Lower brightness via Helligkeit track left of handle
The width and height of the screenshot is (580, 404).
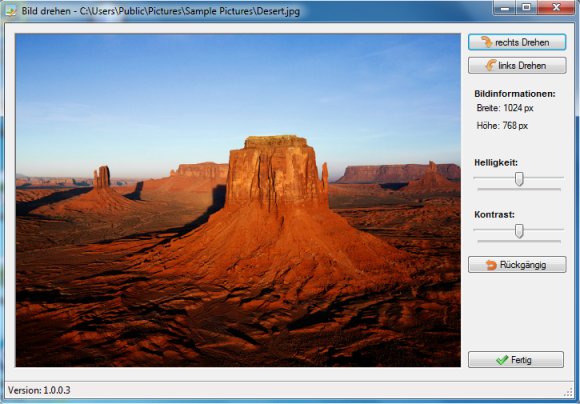click(495, 178)
